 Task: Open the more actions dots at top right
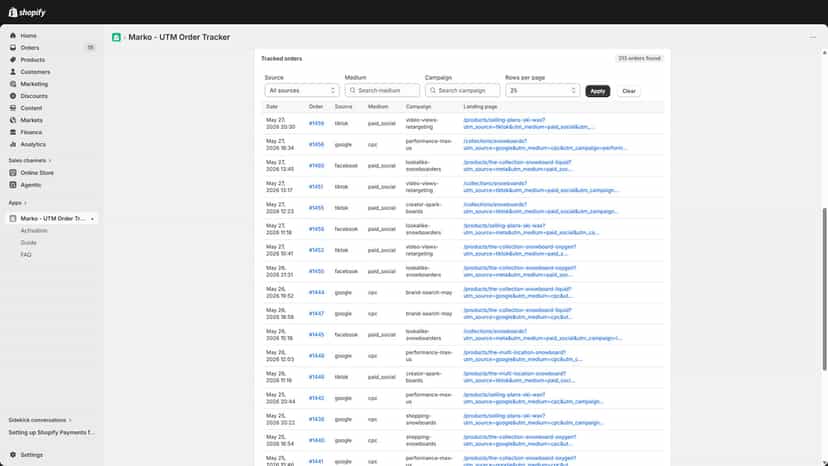pyautogui.click(x=813, y=37)
